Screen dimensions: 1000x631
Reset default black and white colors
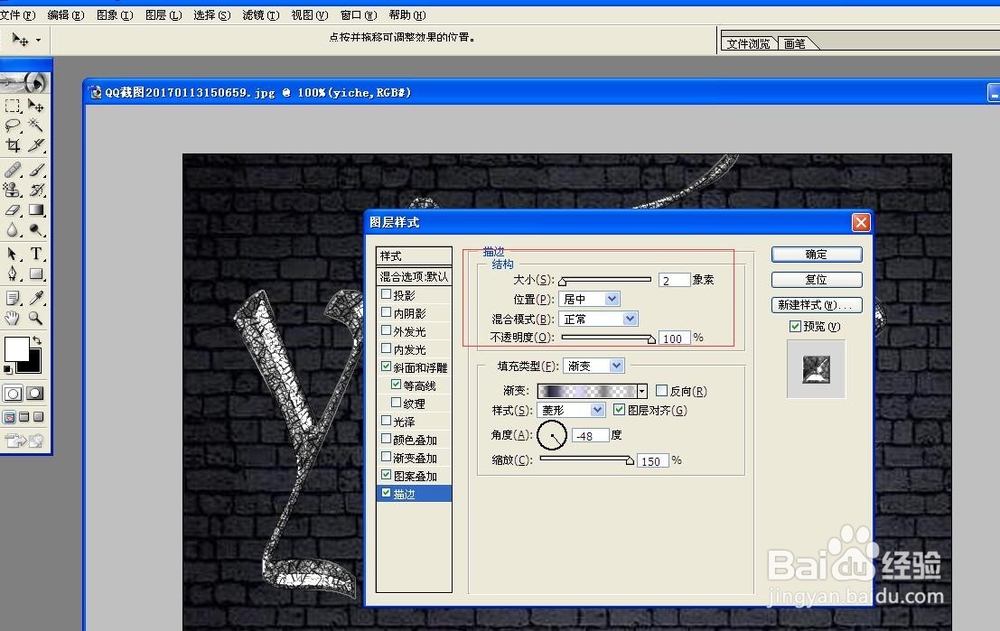8,369
